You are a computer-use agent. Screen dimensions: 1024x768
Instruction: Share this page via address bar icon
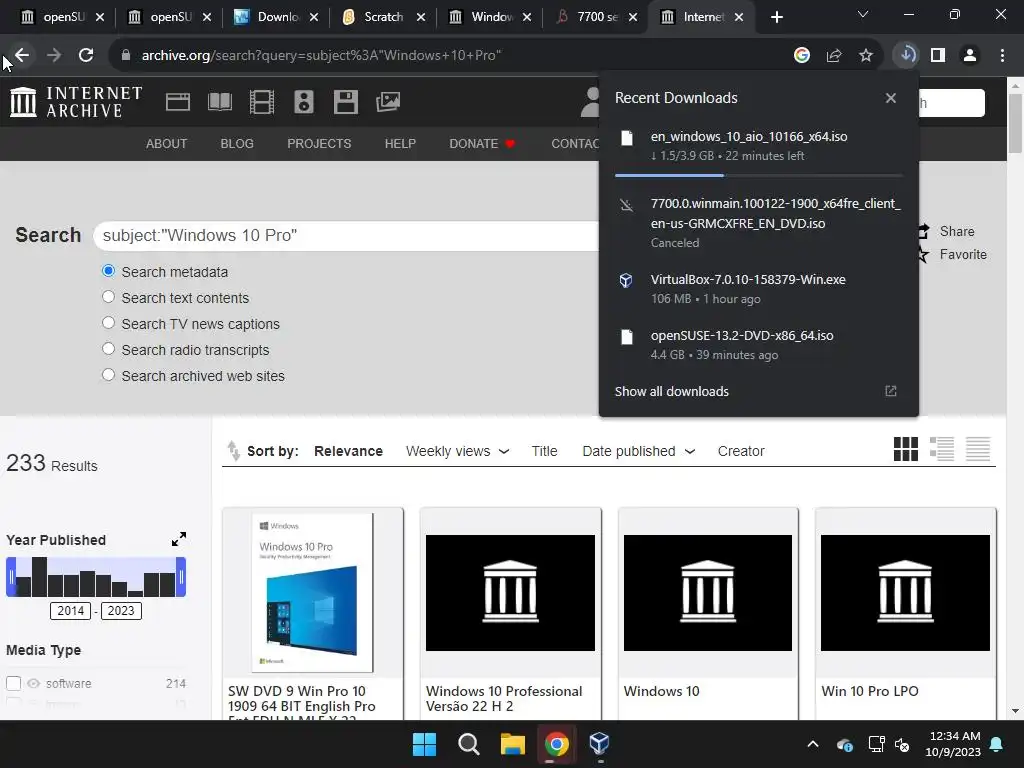[834, 56]
